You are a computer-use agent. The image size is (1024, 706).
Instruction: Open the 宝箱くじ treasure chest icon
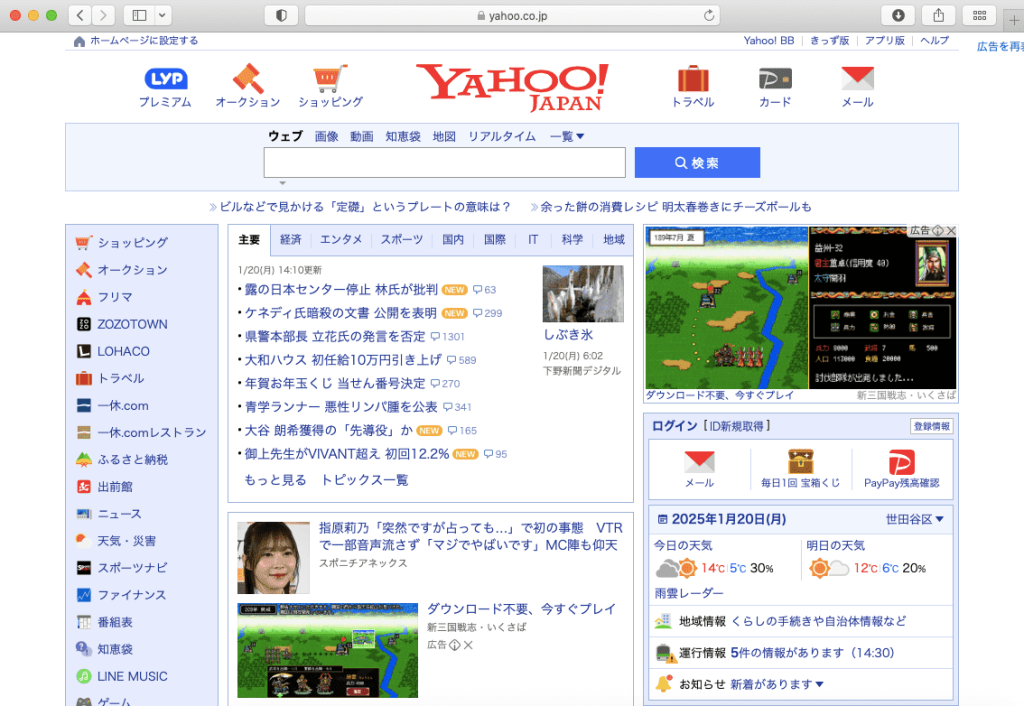coord(800,463)
